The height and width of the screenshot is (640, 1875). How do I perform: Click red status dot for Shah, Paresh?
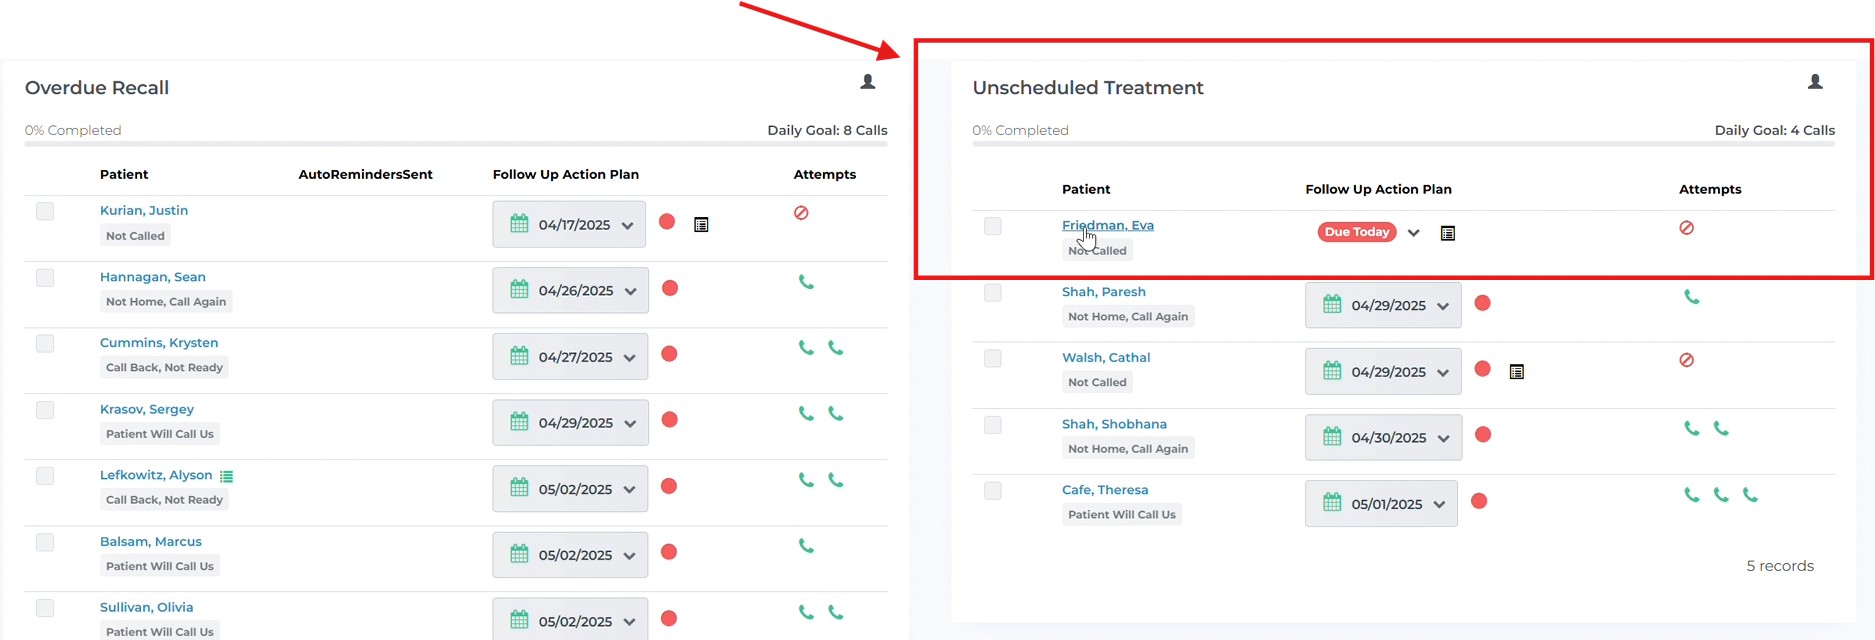[x=1483, y=303]
